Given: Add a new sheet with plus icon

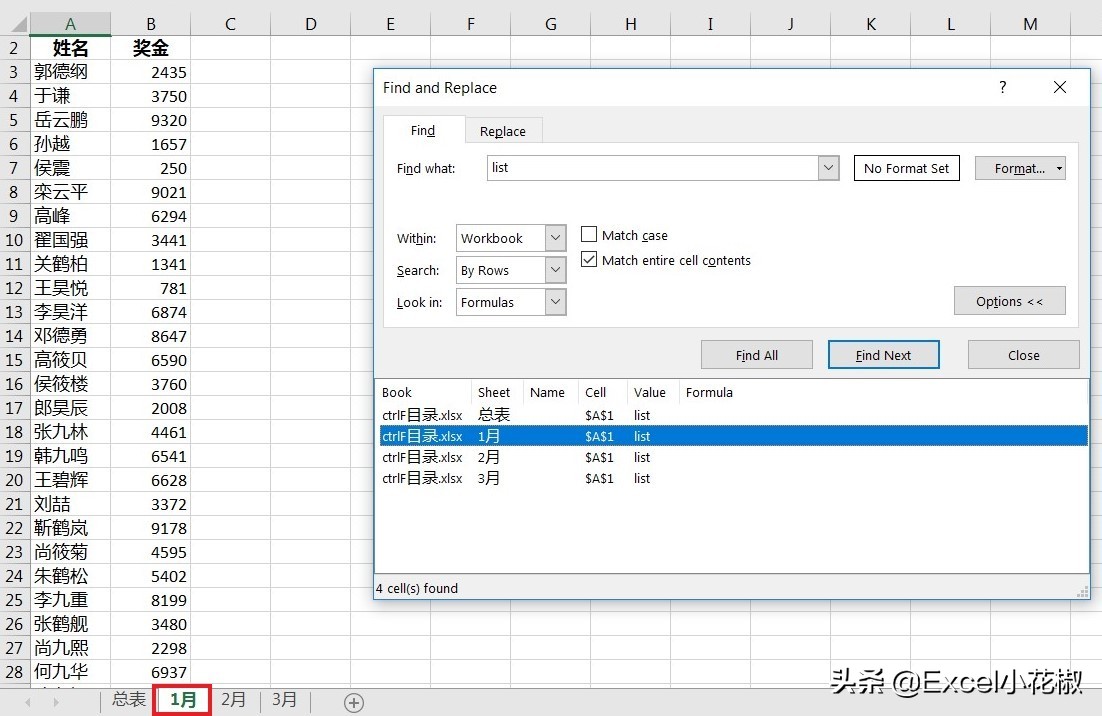Looking at the screenshot, I should coord(354,702).
